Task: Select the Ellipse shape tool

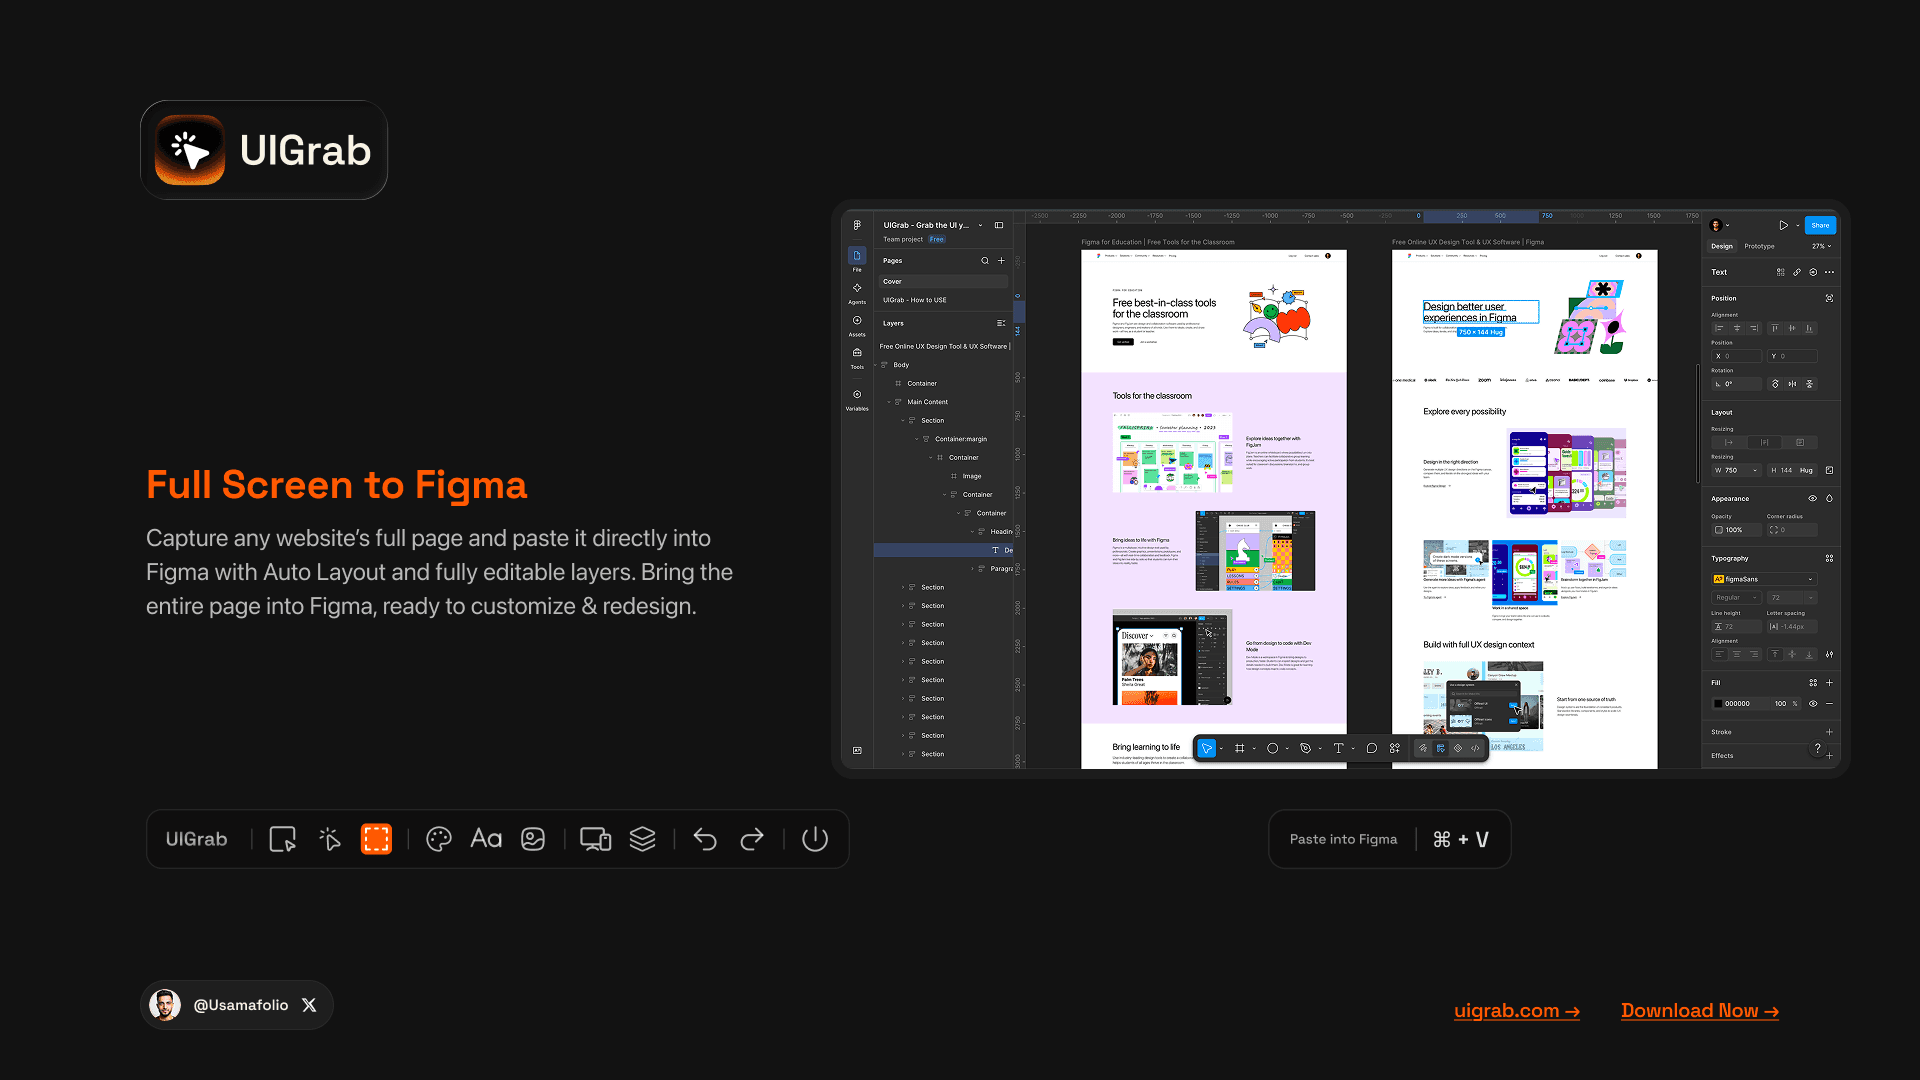Action: (1272, 748)
